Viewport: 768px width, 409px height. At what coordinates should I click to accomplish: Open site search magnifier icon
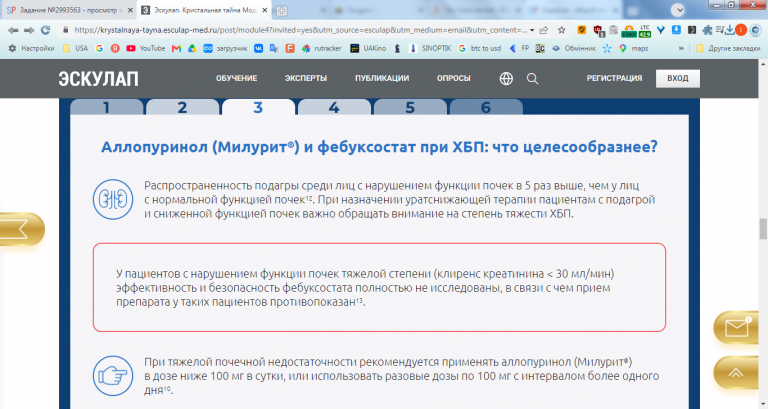point(532,79)
